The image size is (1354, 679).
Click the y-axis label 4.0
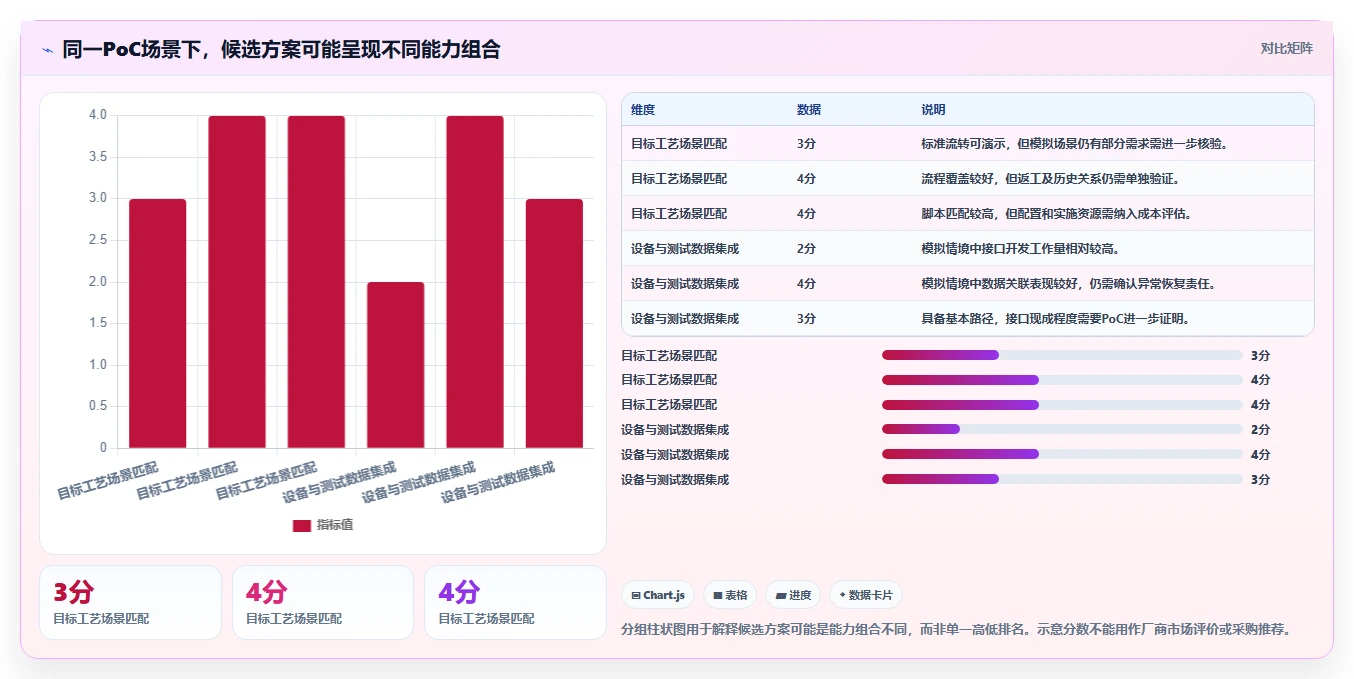click(x=97, y=115)
